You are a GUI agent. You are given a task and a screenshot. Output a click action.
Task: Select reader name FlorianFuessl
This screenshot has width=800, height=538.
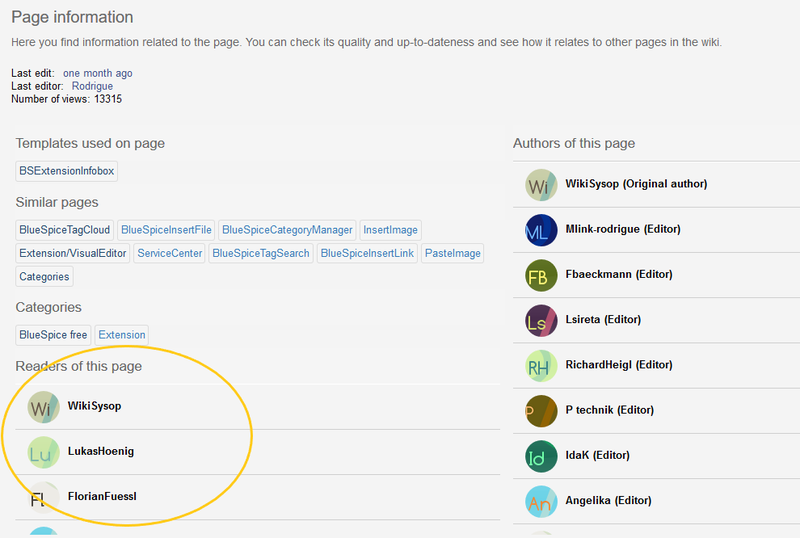click(102, 496)
